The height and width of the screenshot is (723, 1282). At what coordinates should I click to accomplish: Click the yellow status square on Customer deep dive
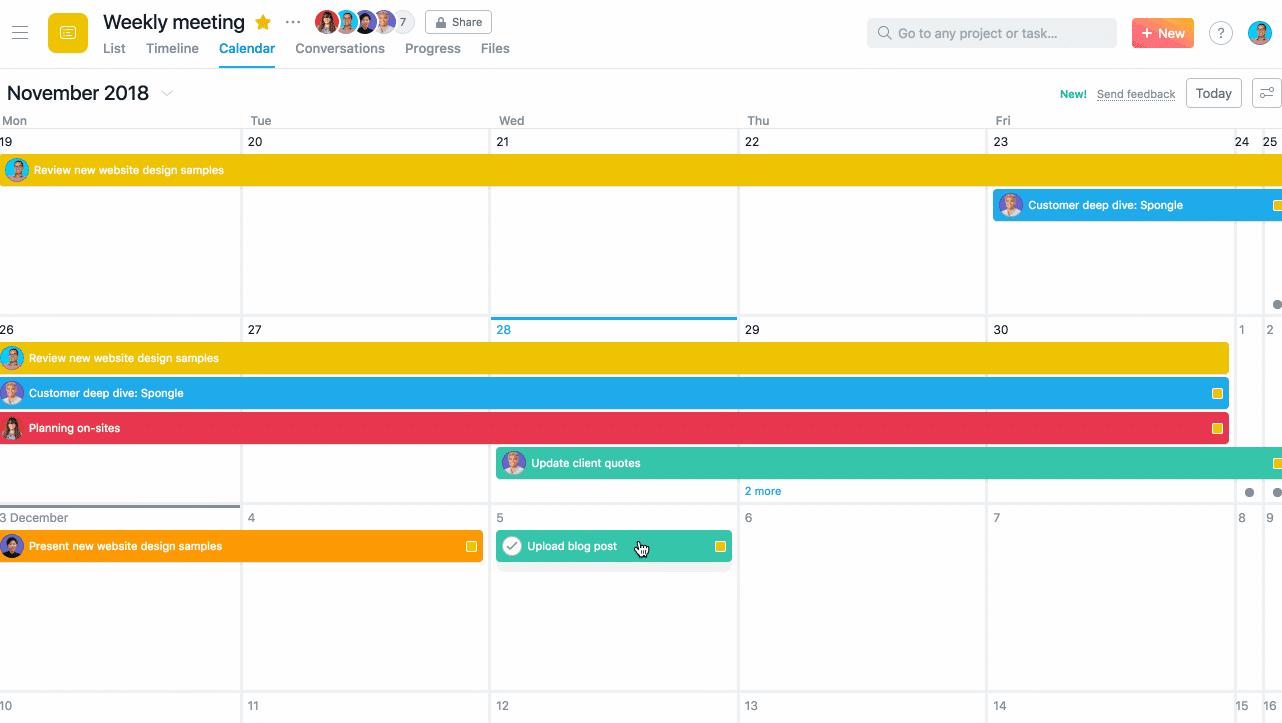click(1218, 393)
